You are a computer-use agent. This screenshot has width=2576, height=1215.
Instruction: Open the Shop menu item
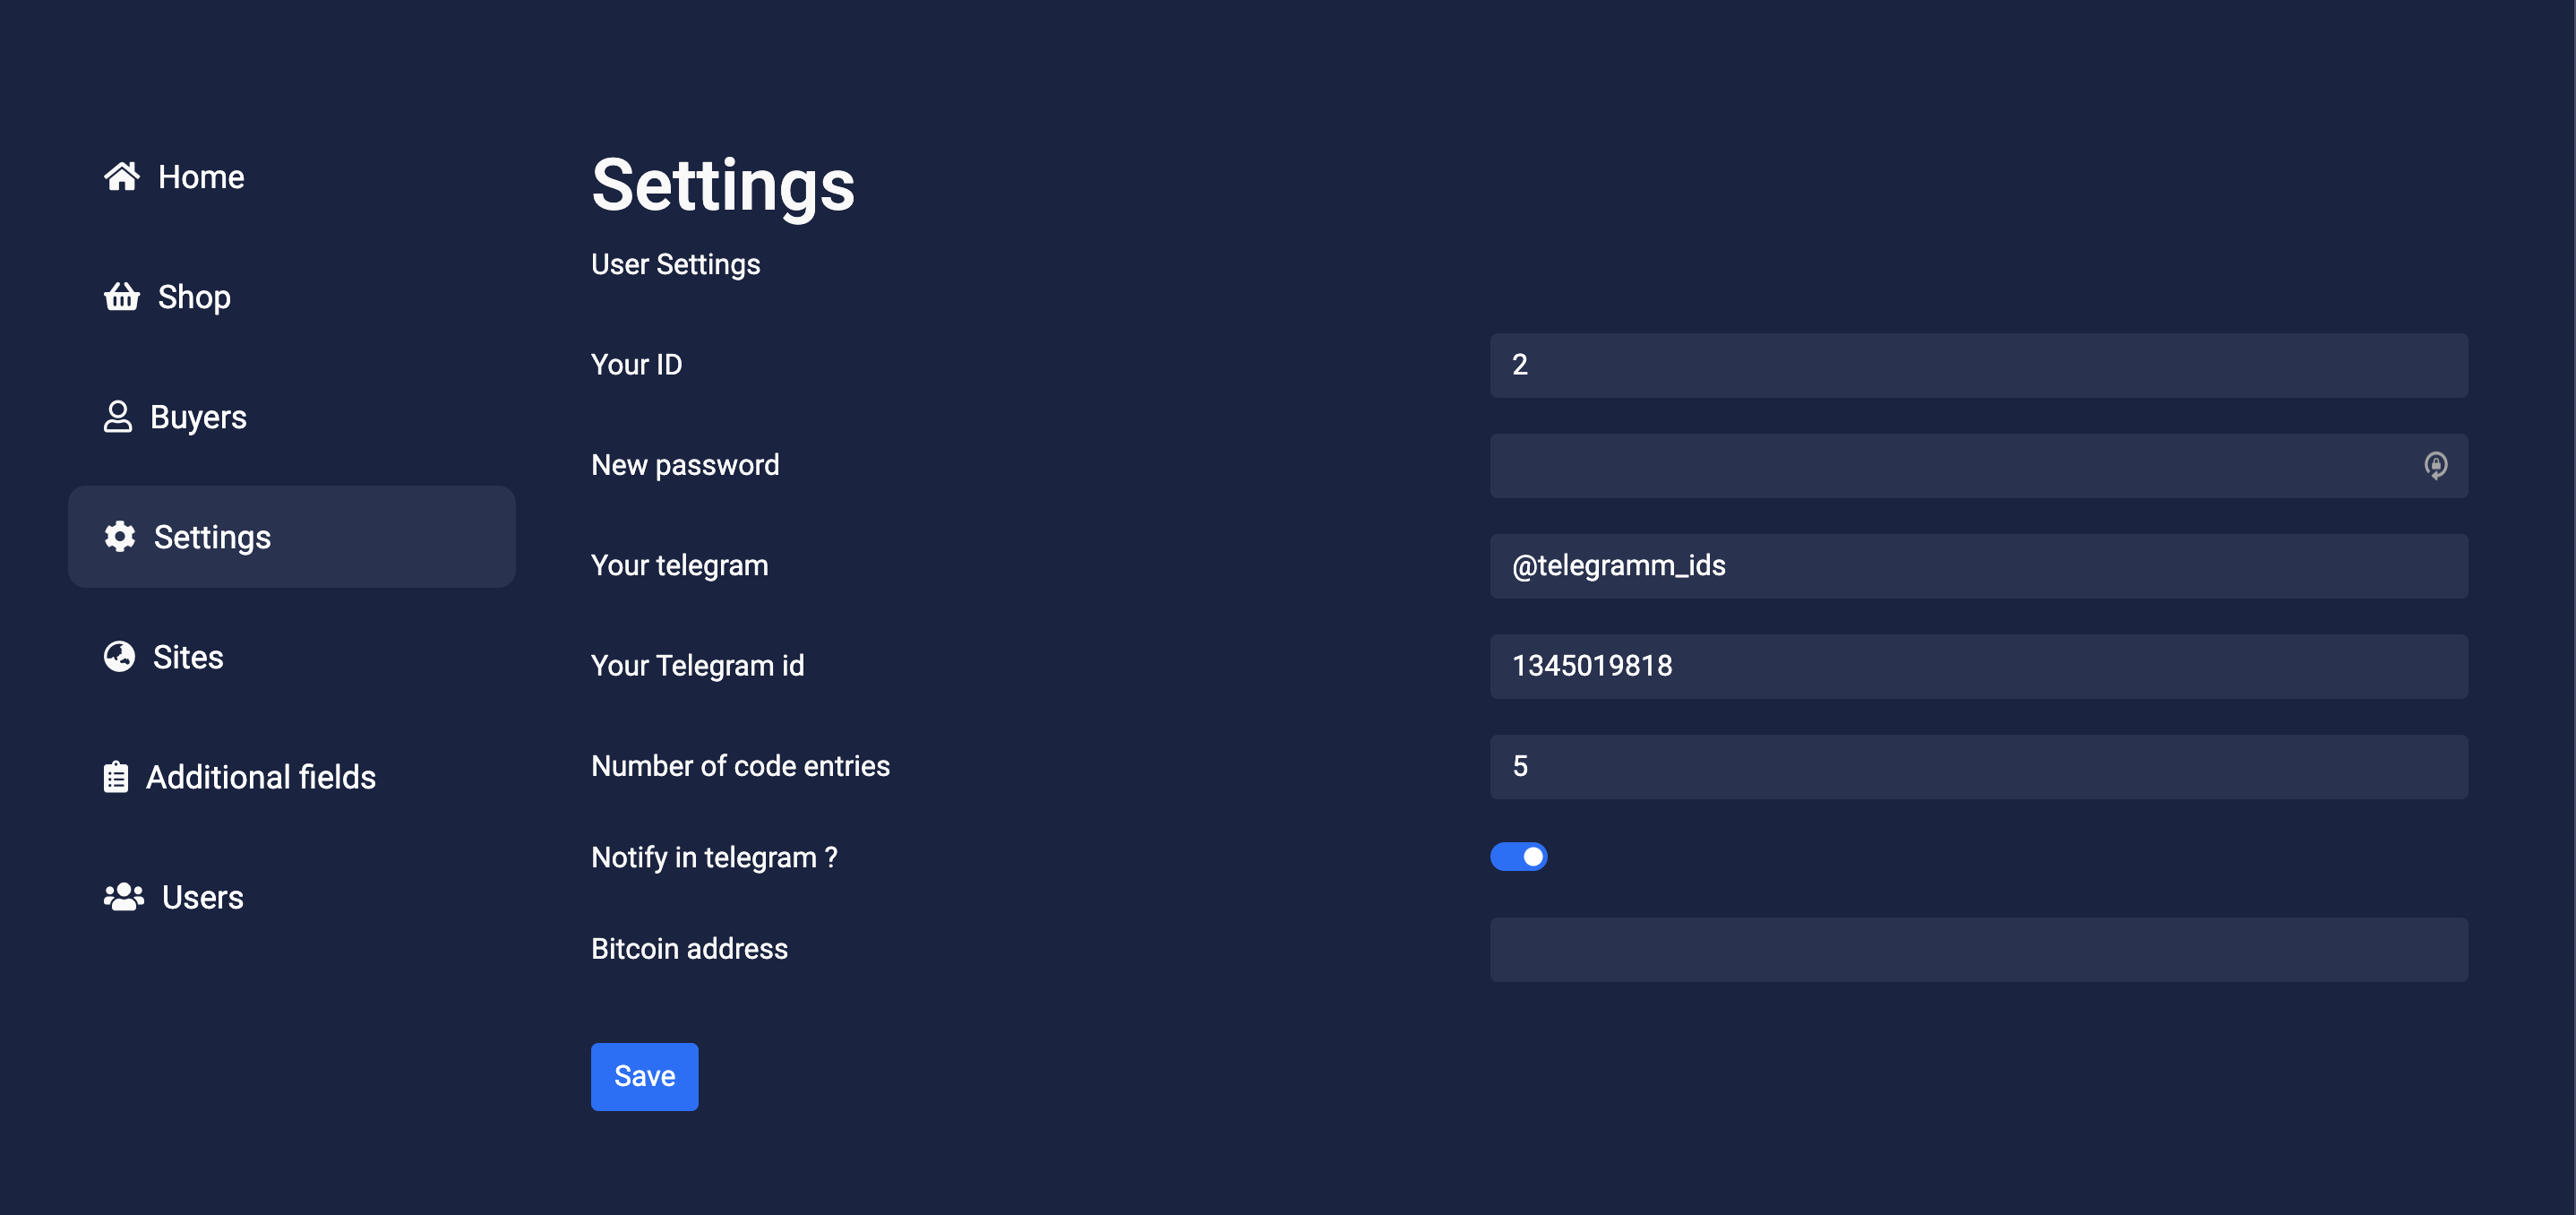click(194, 297)
